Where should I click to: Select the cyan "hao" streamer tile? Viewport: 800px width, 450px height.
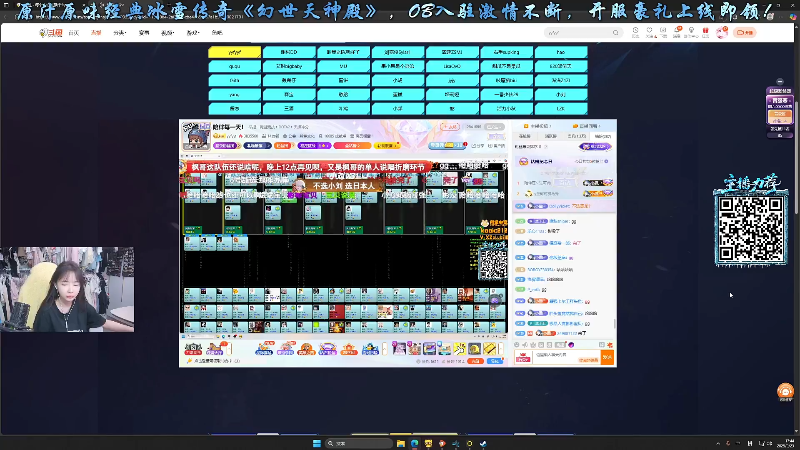point(561,52)
